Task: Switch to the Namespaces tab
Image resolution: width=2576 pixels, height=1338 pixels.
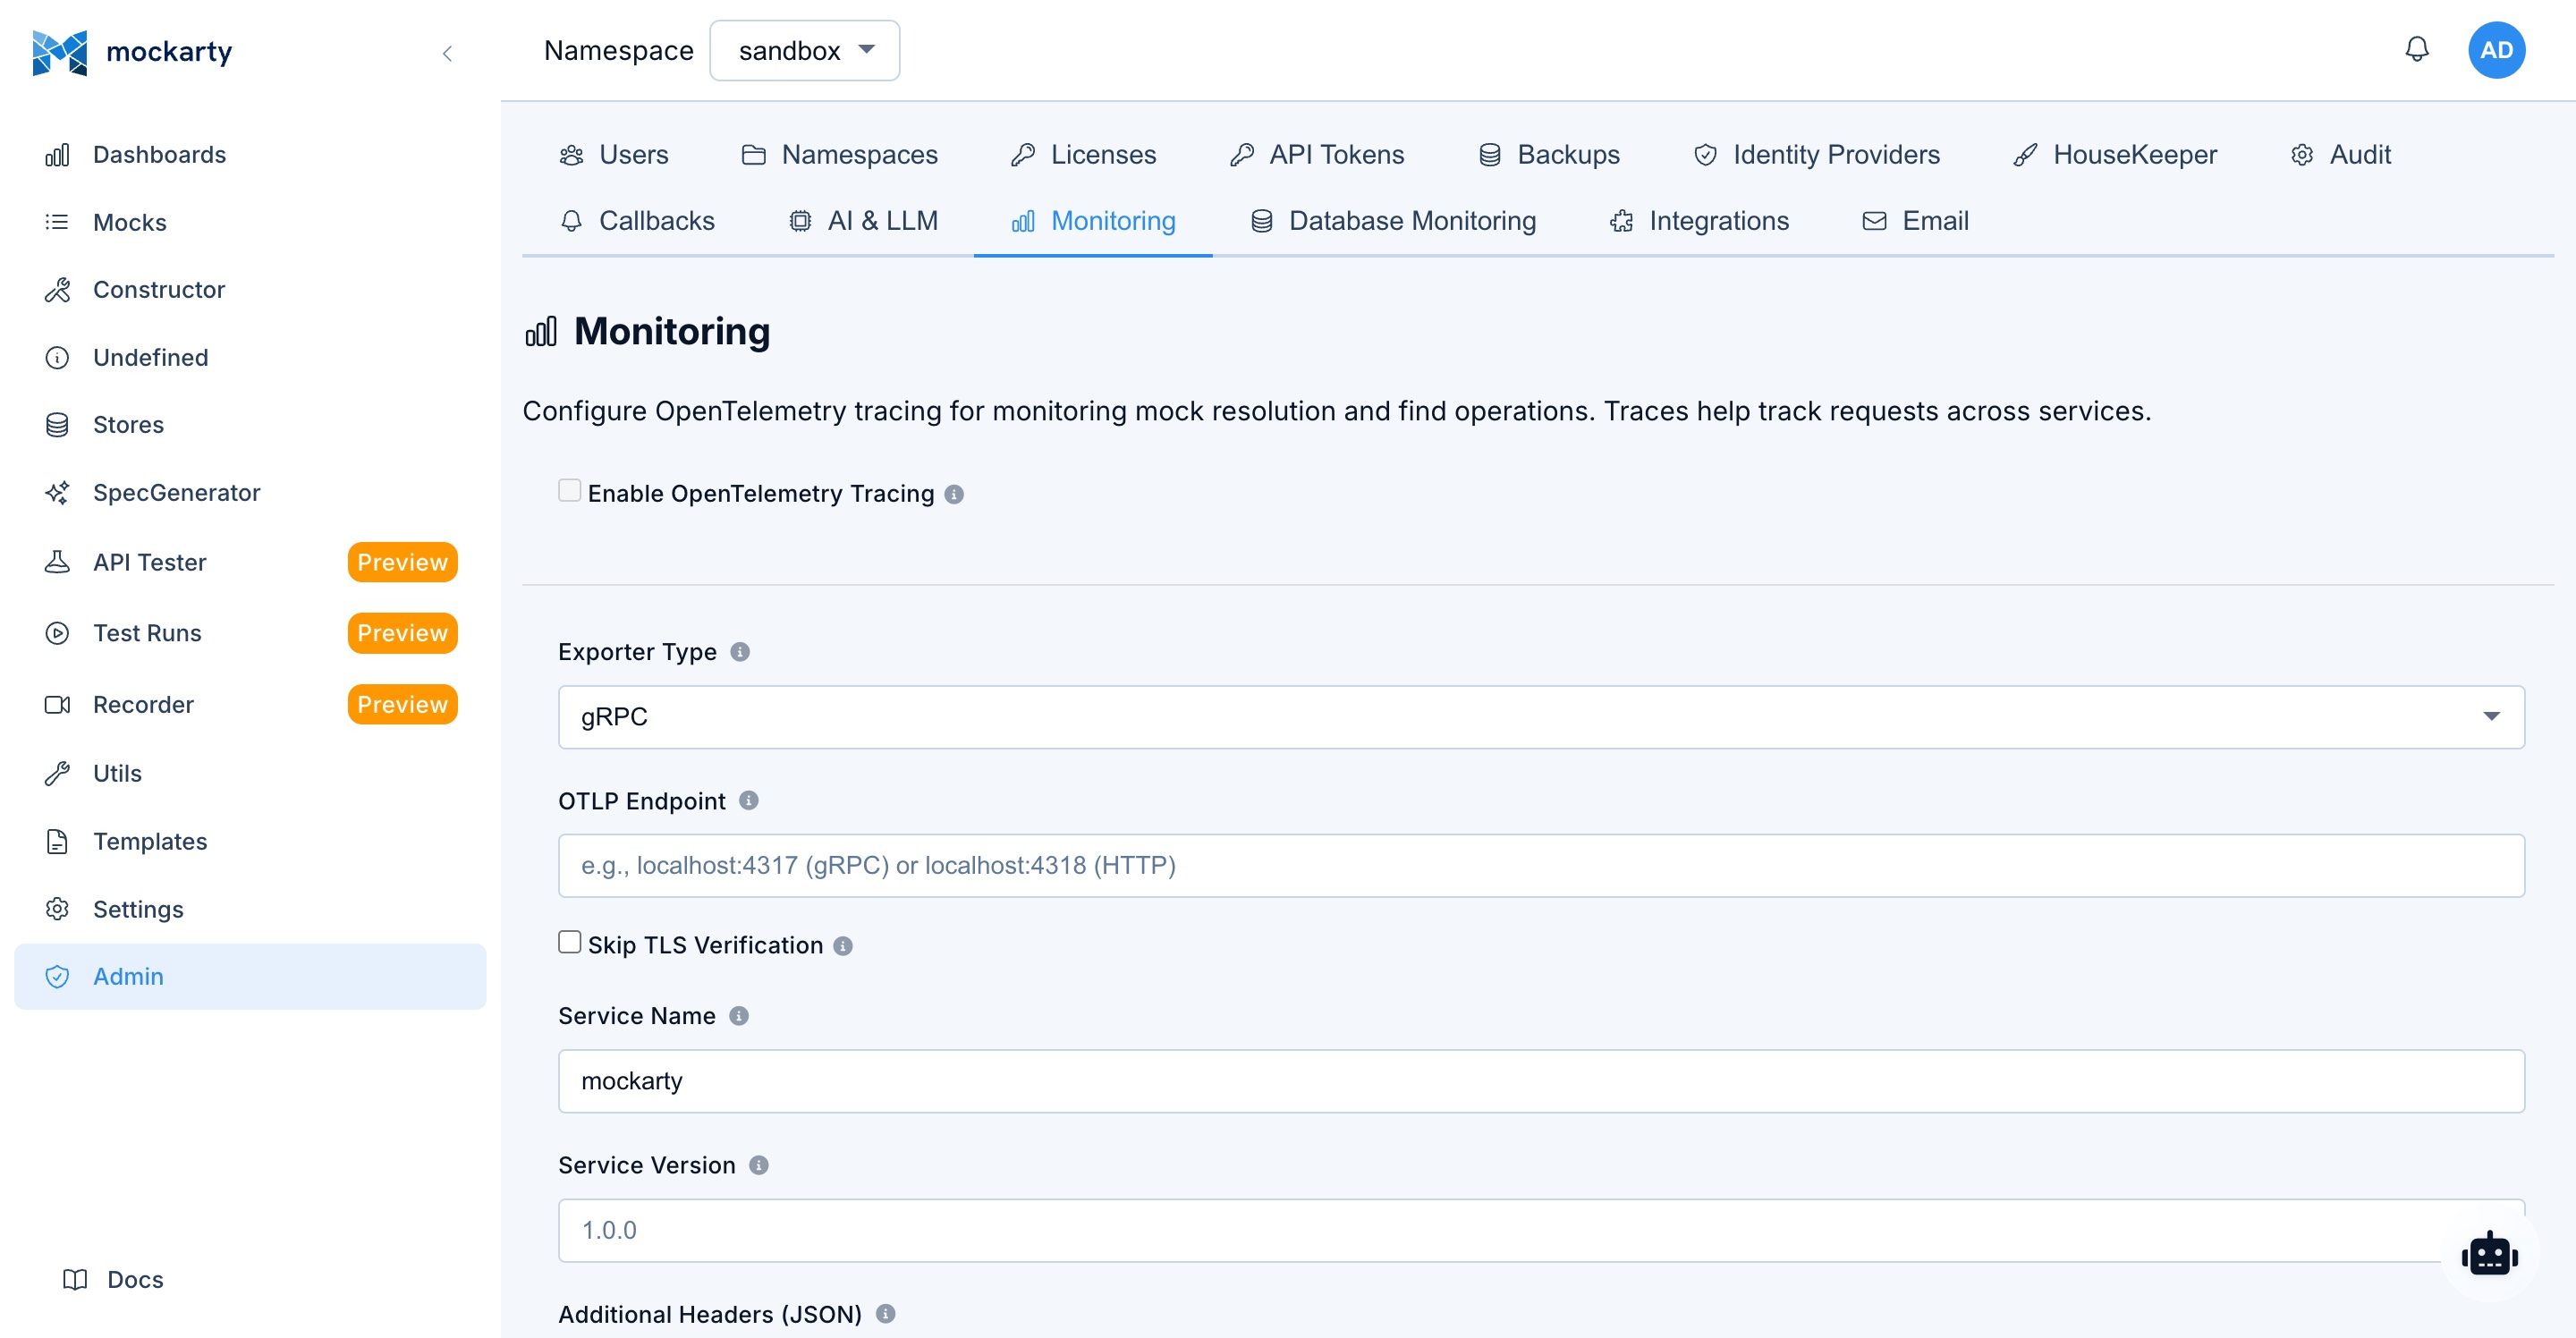Action: point(839,155)
